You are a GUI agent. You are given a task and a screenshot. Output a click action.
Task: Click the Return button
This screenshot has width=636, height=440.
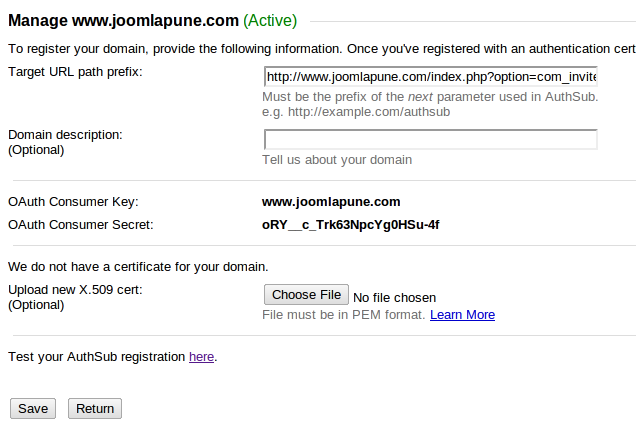tap(95, 409)
